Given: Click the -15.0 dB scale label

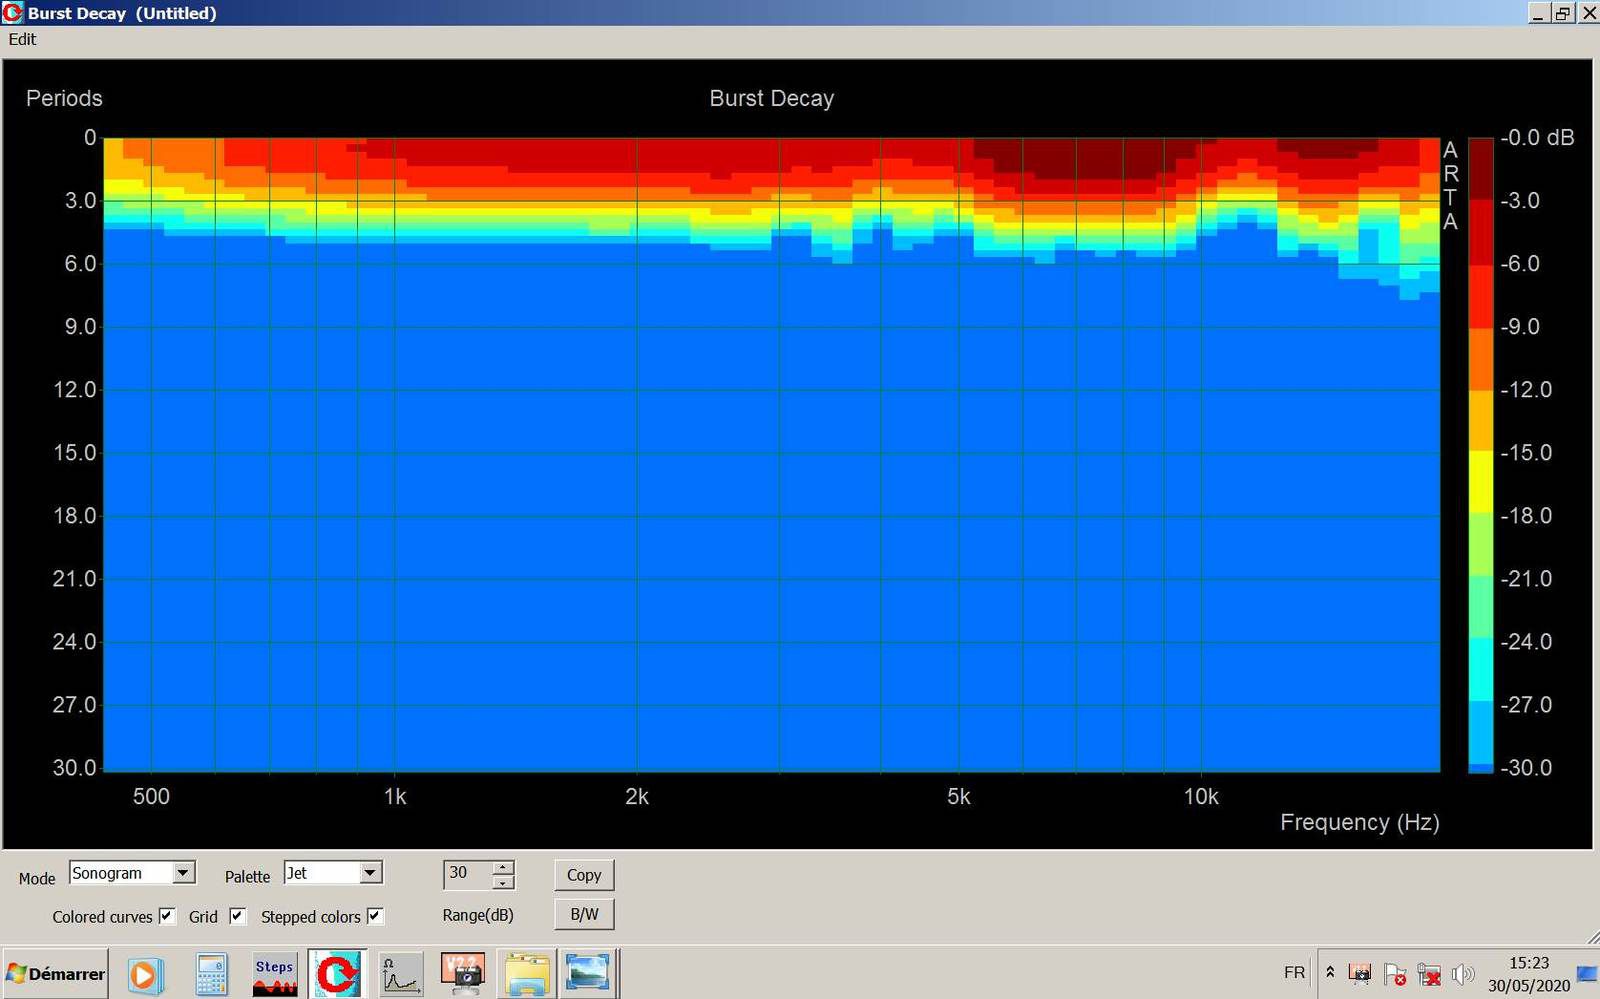Looking at the screenshot, I should pos(1526,453).
